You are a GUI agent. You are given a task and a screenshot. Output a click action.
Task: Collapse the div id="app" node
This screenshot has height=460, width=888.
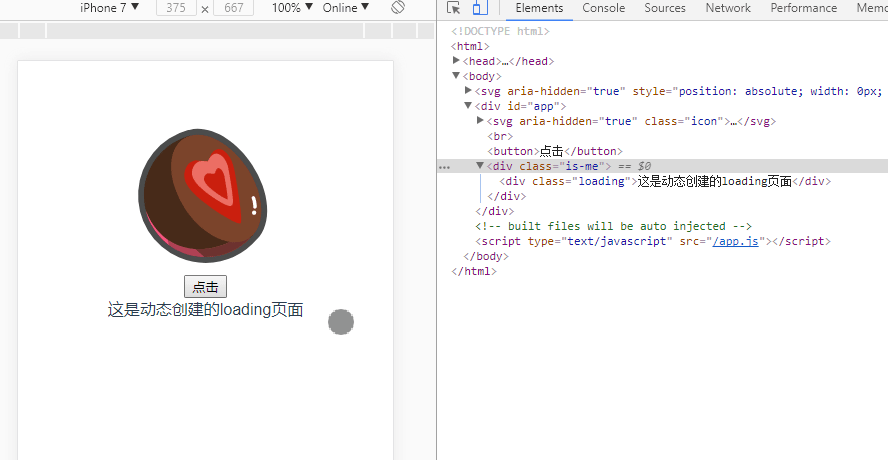(468, 105)
